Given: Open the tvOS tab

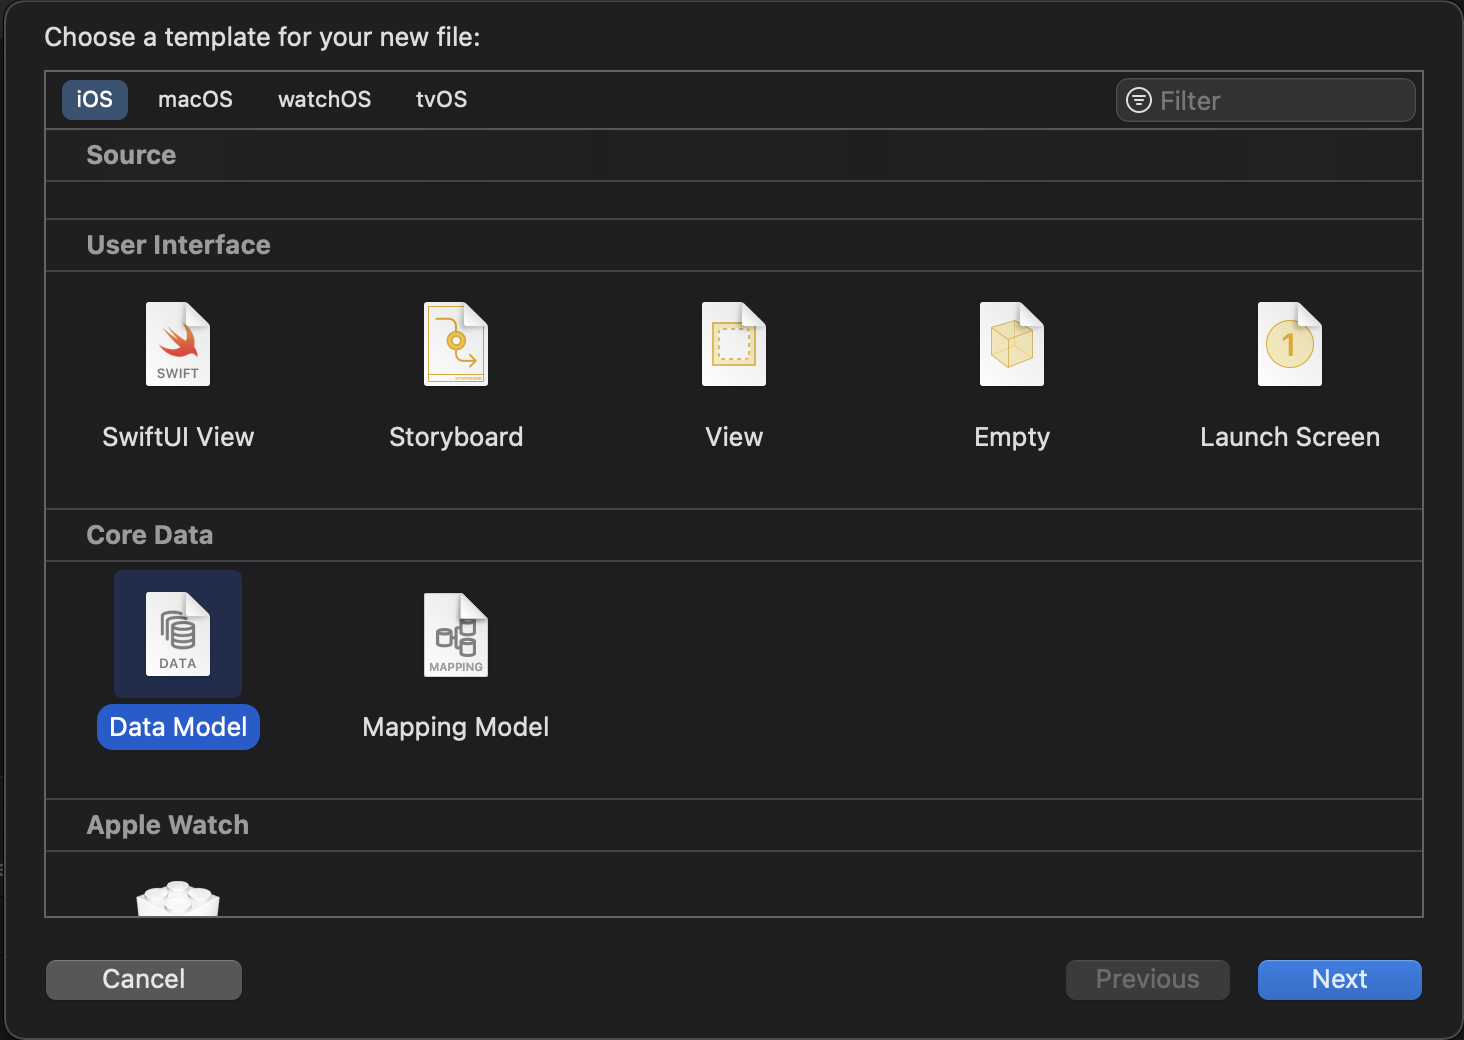Looking at the screenshot, I should [441, 100].
